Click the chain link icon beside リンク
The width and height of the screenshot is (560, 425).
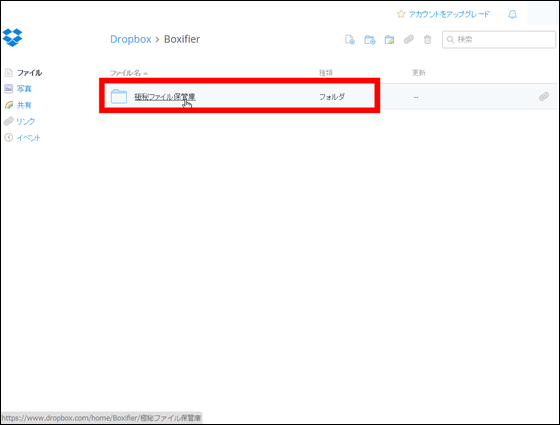(x=9, y=121)
